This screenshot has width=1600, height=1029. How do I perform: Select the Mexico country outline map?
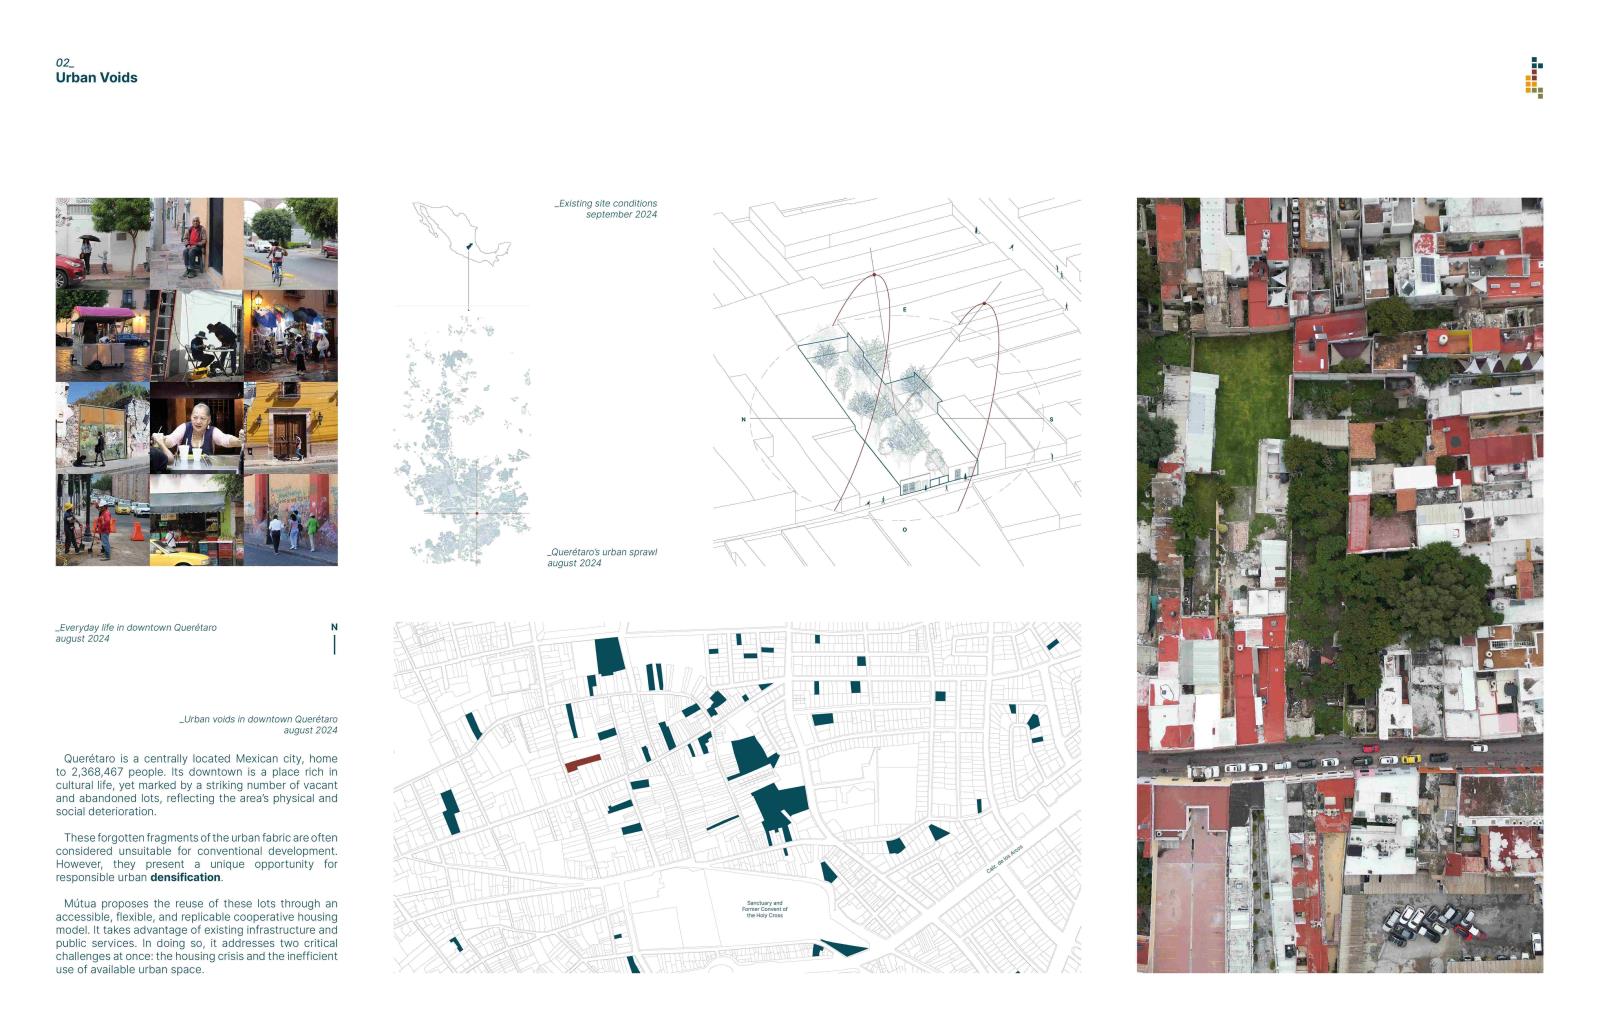coord(461,235)
